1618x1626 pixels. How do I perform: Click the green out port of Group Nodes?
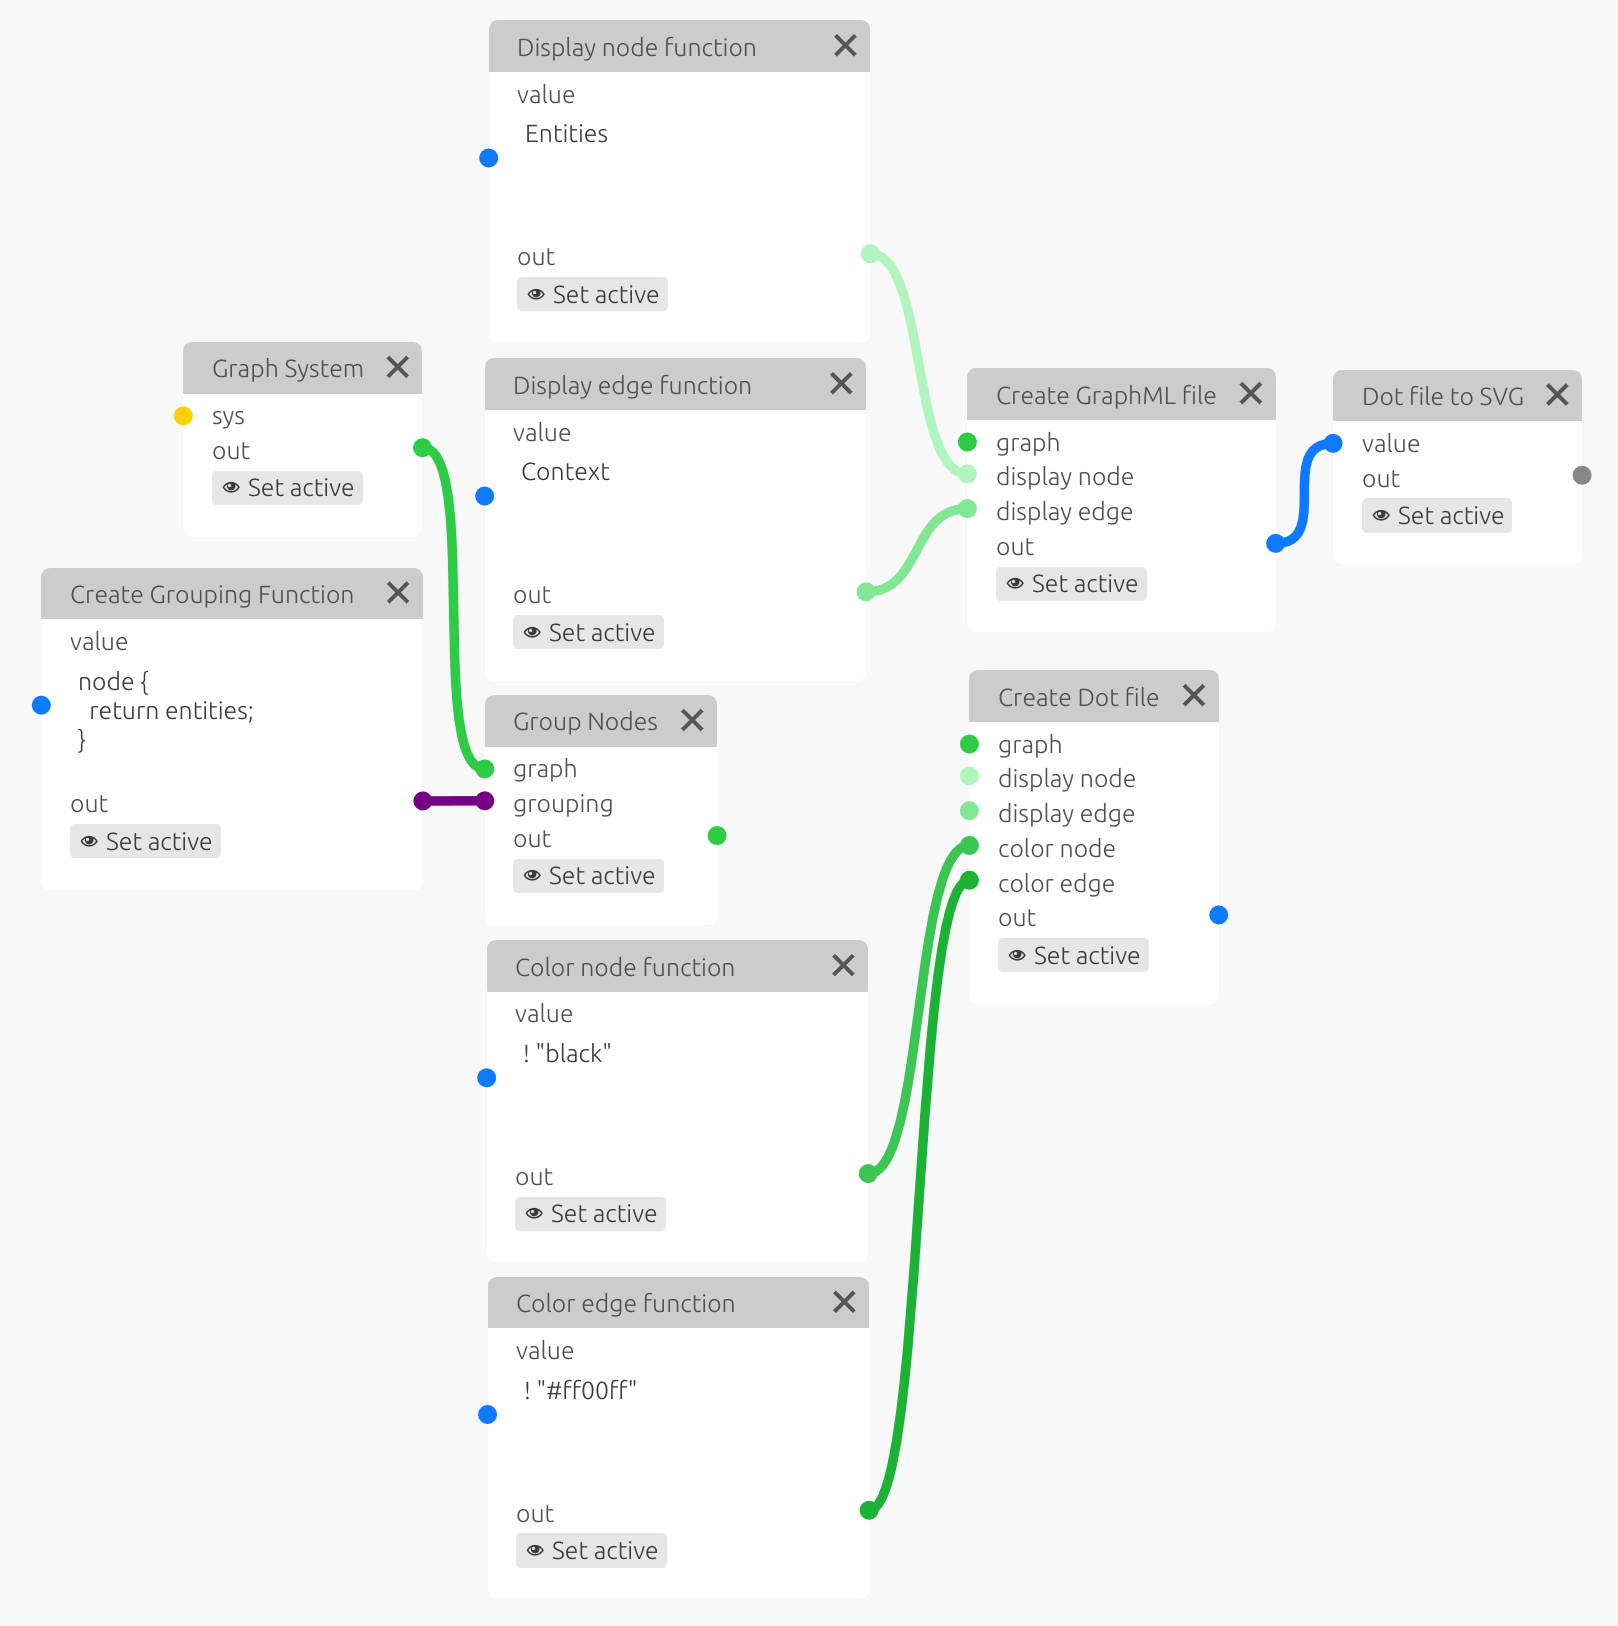717,836
